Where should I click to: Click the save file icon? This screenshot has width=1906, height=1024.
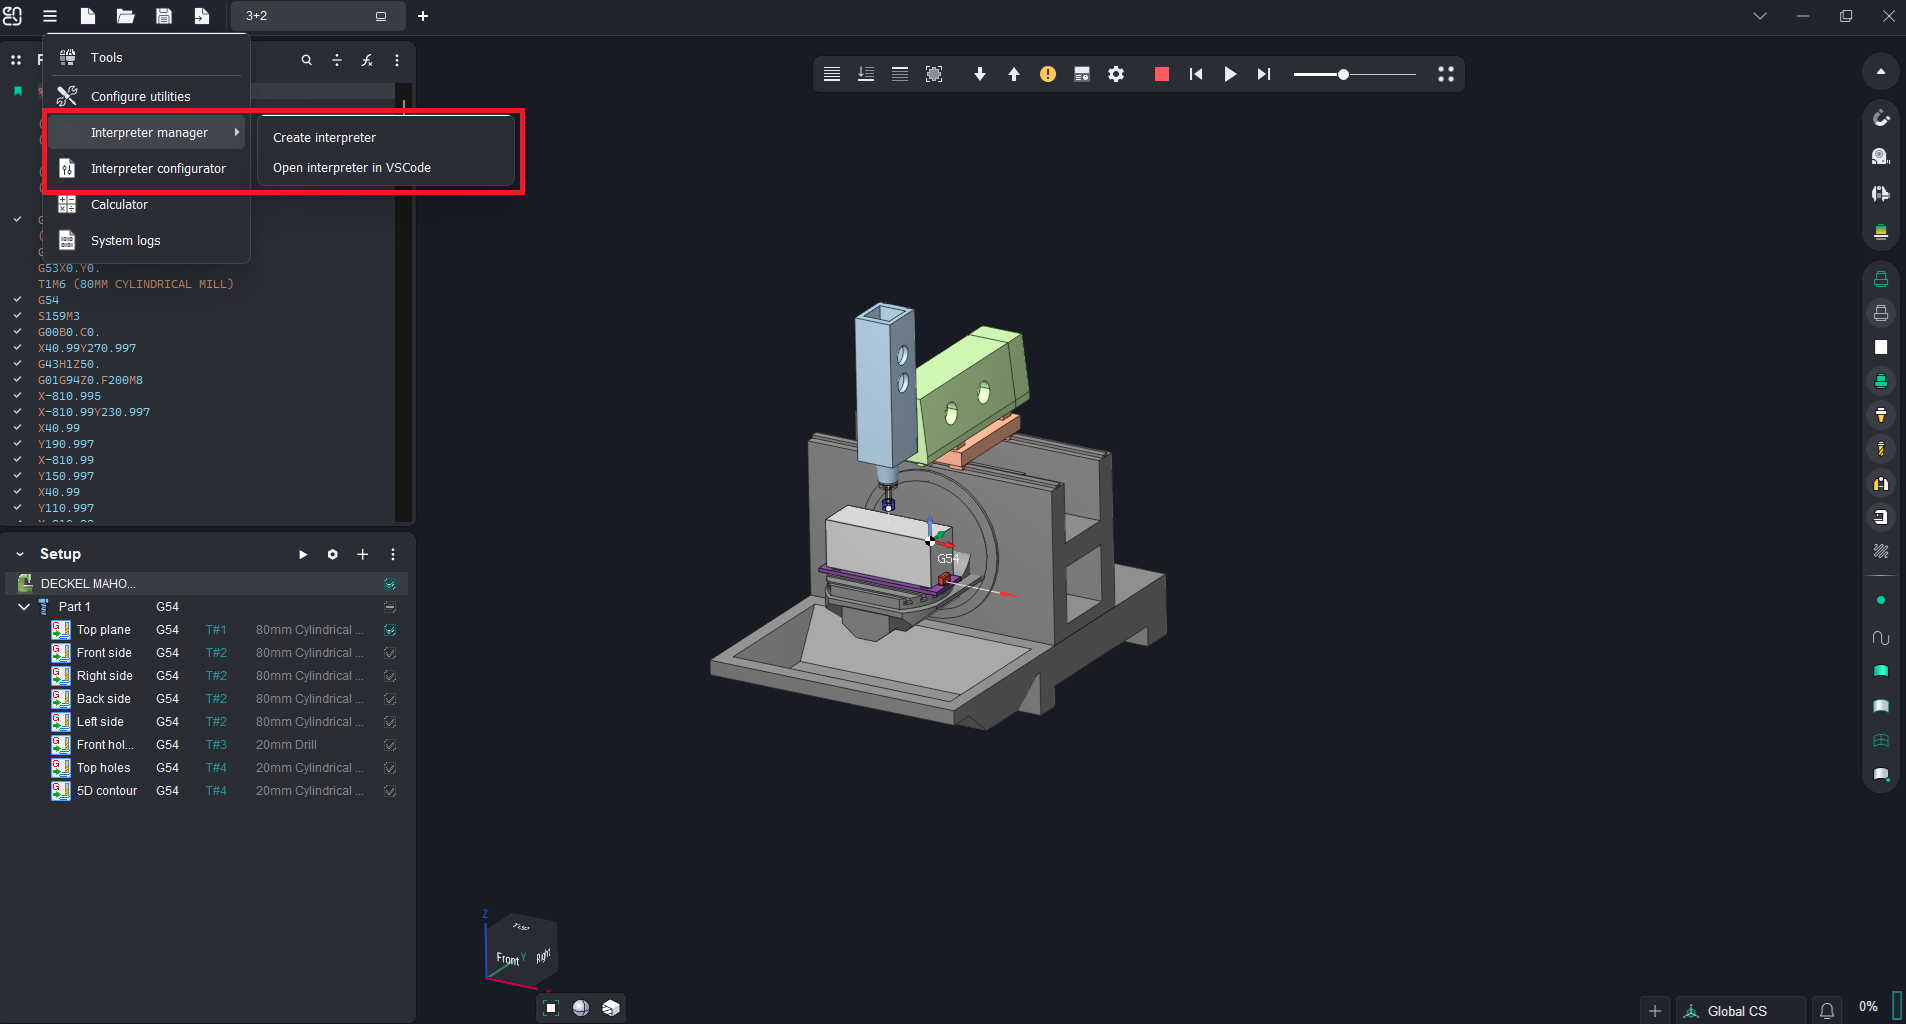164,16
